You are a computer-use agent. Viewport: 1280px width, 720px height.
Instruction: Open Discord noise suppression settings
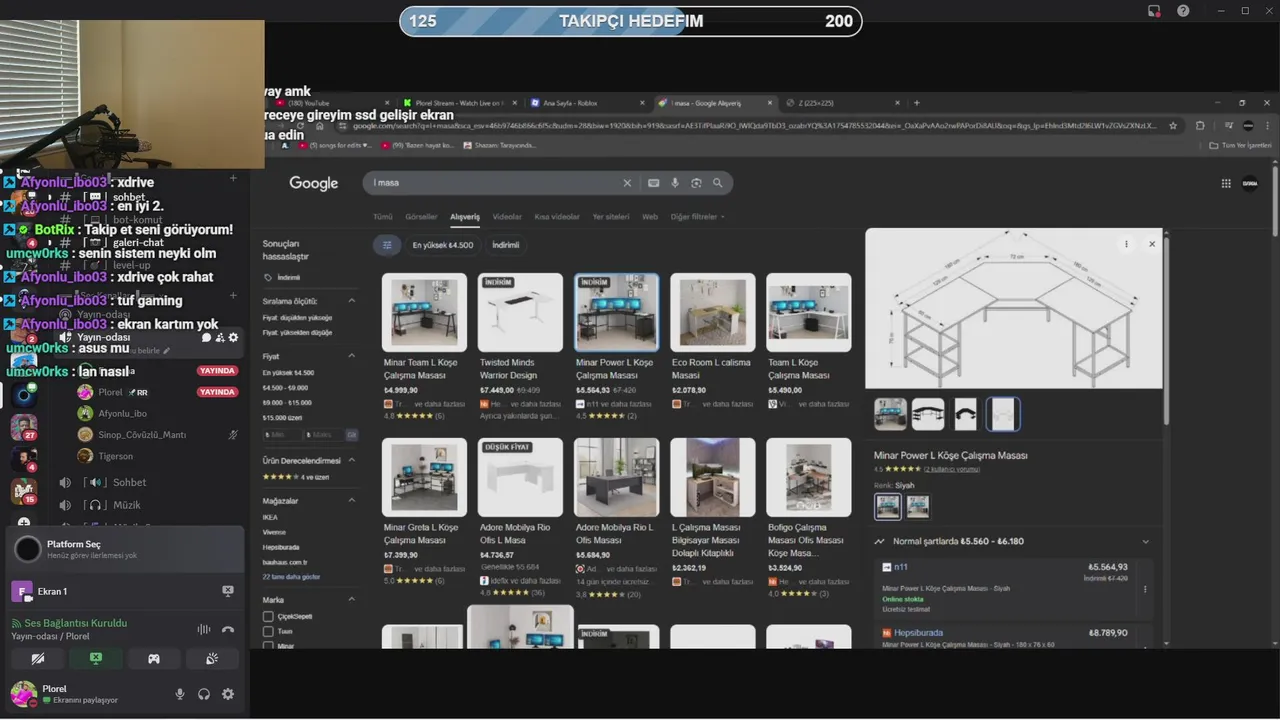point(204,630)
